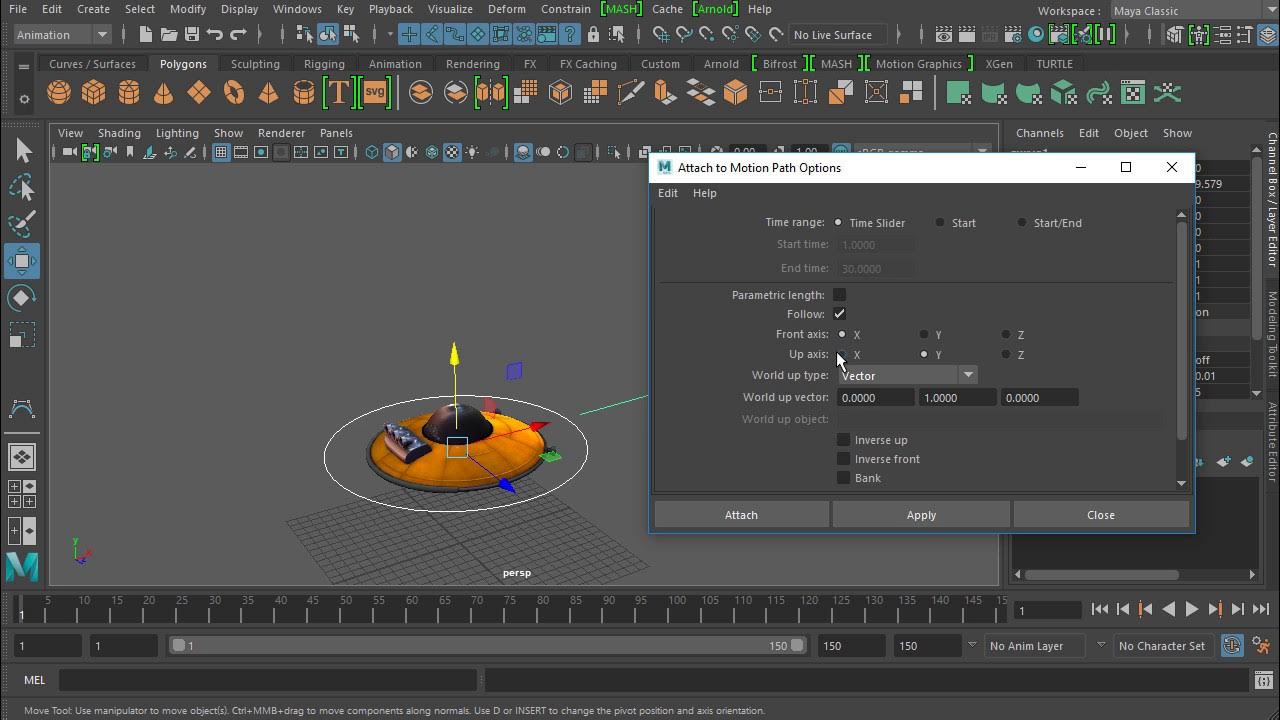Select Z as the Front axis
The image size is (1280, 720).
tap(1006, 335)
